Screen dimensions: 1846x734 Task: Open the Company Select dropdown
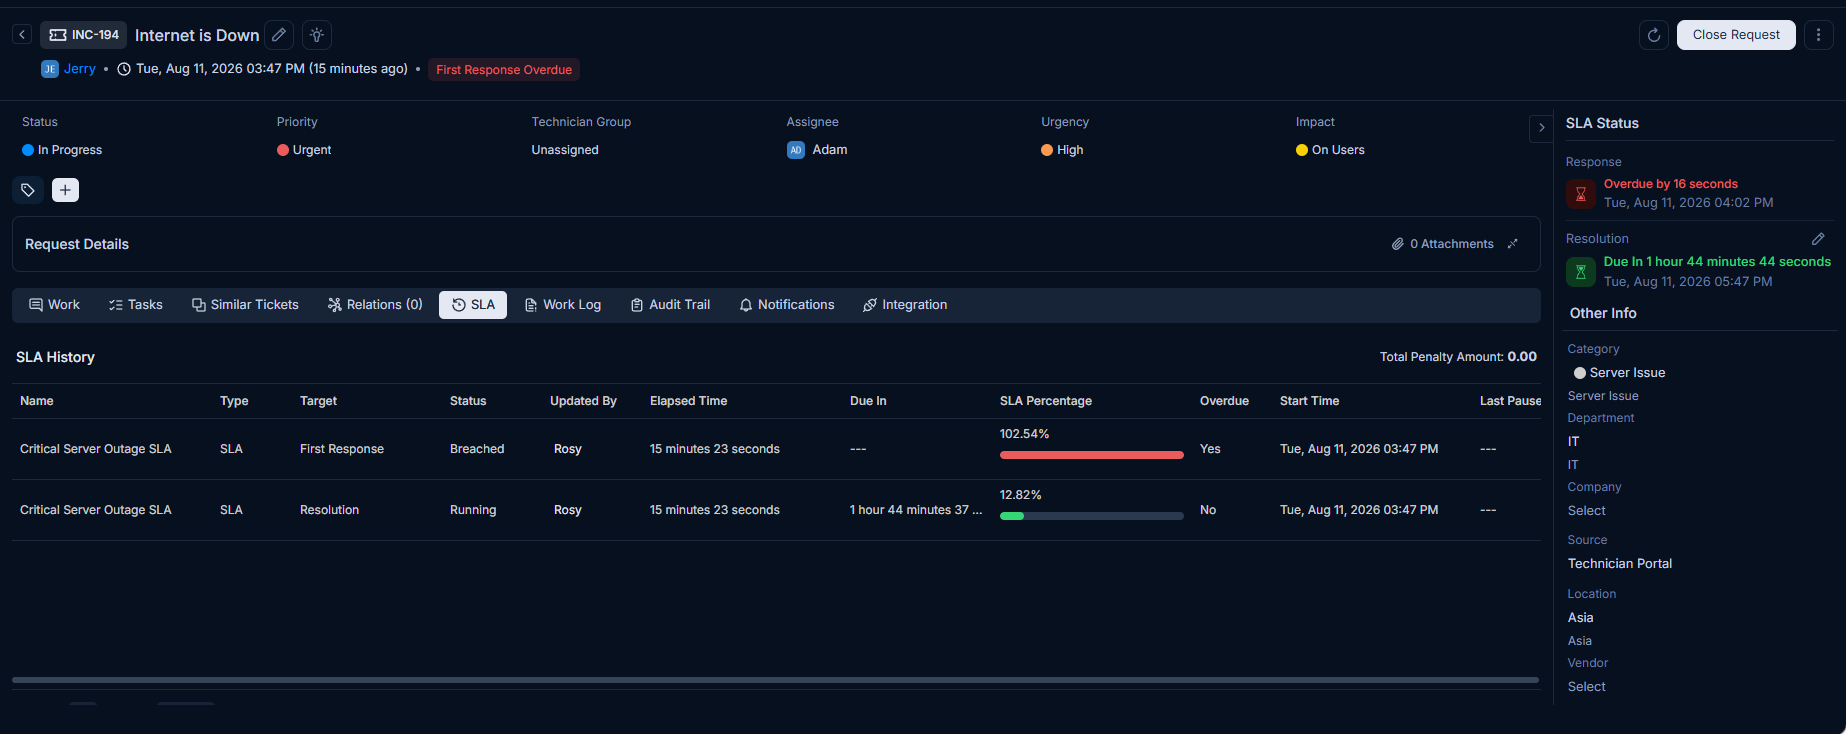click(1586, 511)
